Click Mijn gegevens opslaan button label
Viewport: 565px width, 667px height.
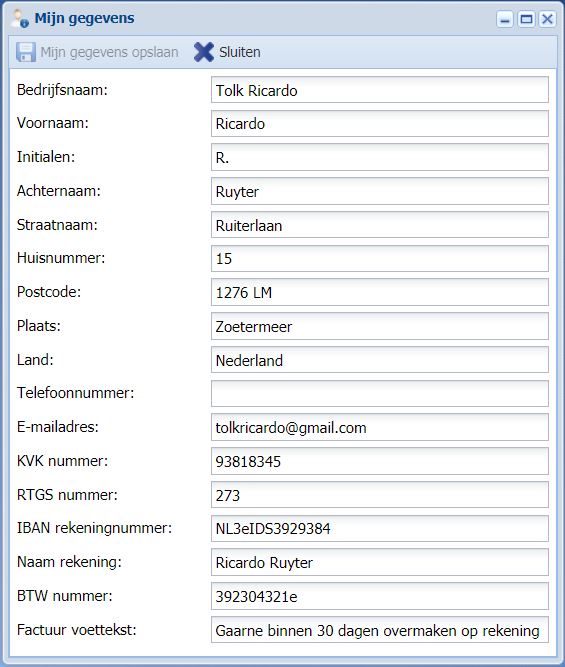[109, 52]
